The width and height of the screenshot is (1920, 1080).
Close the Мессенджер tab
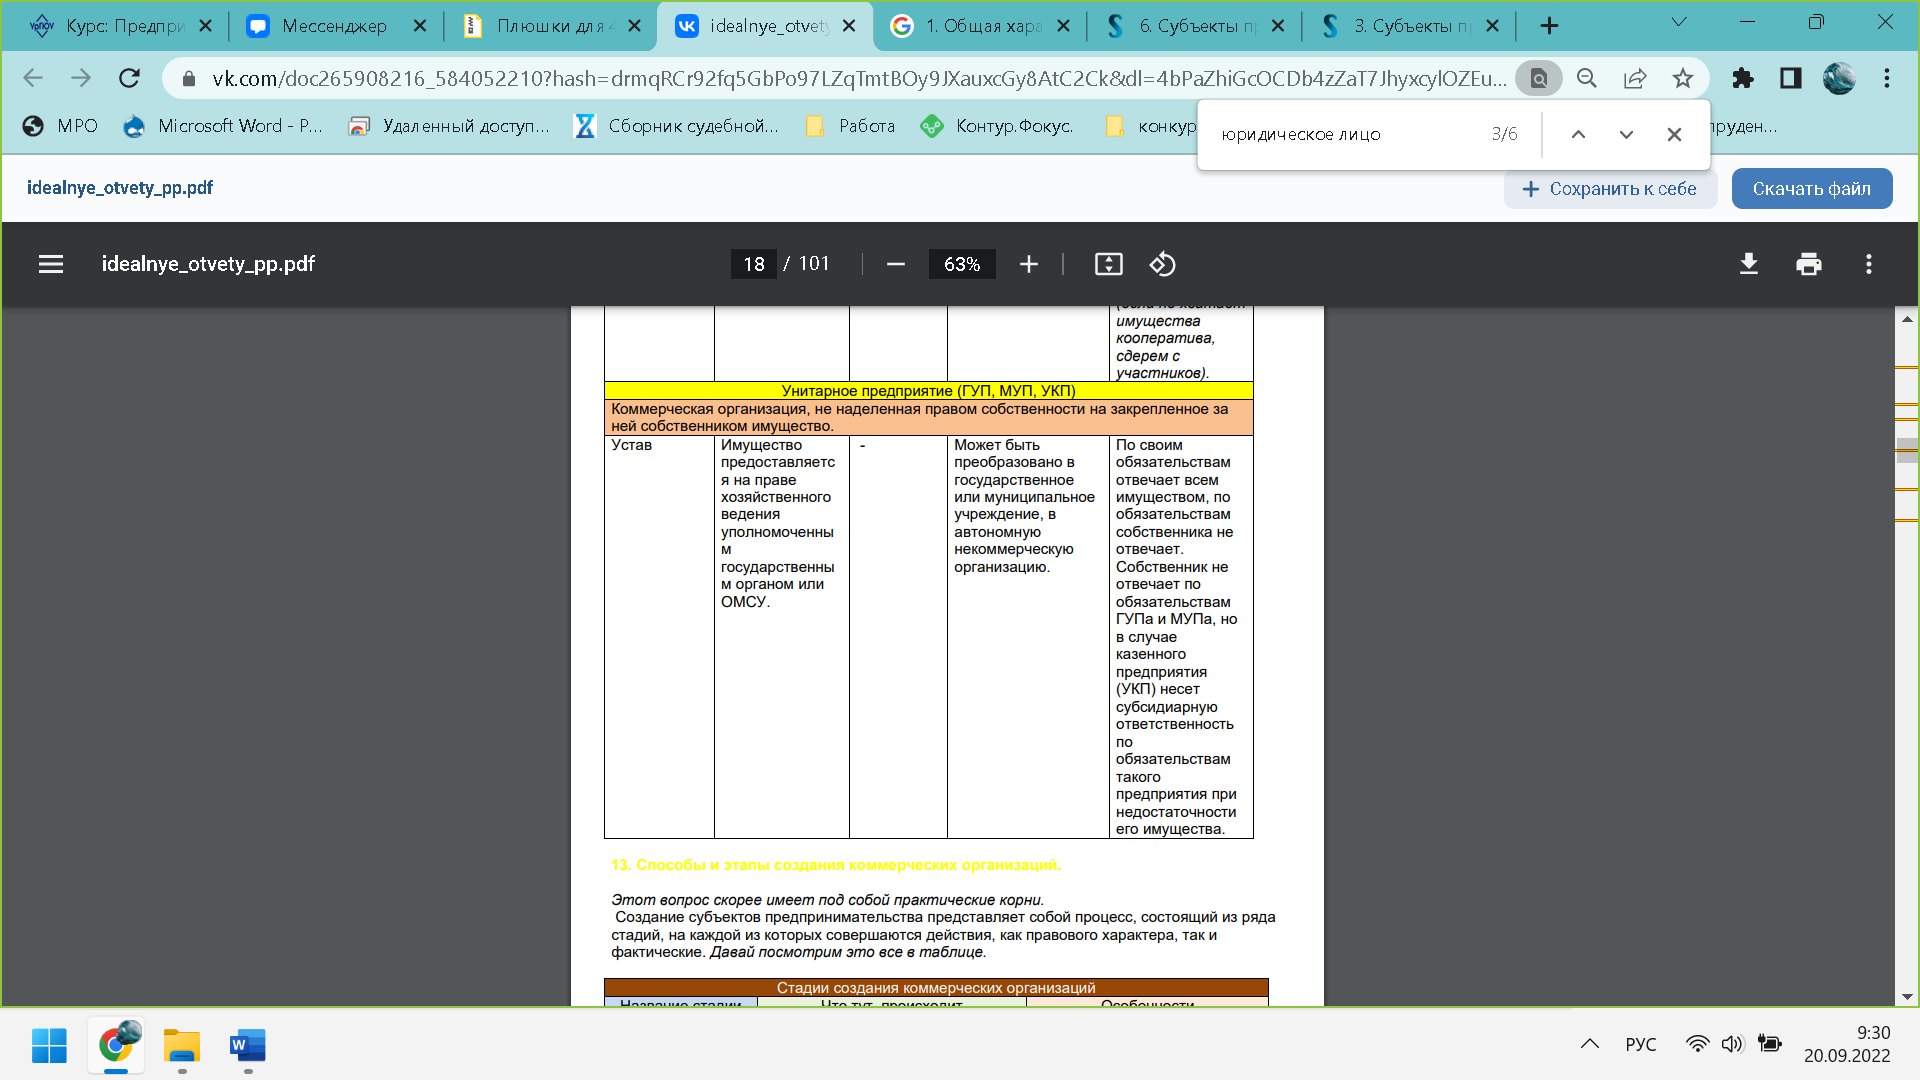[x=420, y=26]
